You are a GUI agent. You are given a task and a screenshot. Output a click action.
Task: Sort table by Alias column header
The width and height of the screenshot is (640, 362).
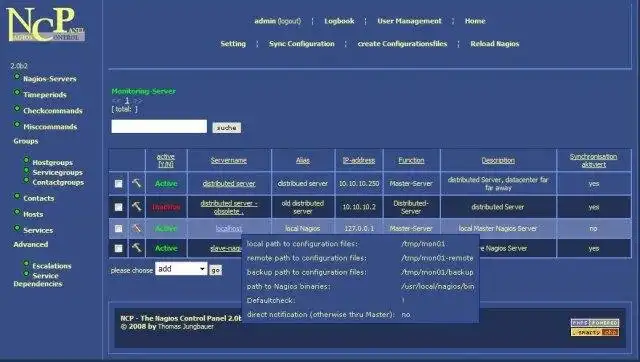(x=303, y=160)
